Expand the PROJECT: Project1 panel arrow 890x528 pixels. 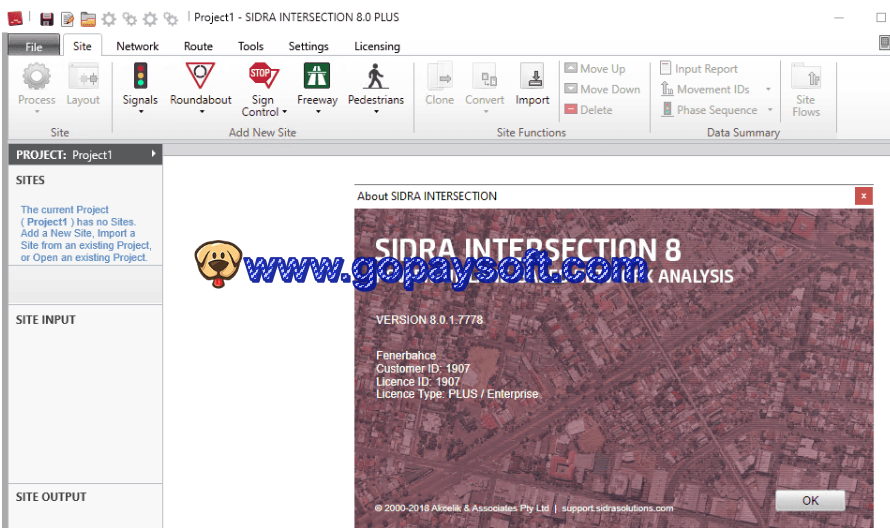[x=153, y=154]
